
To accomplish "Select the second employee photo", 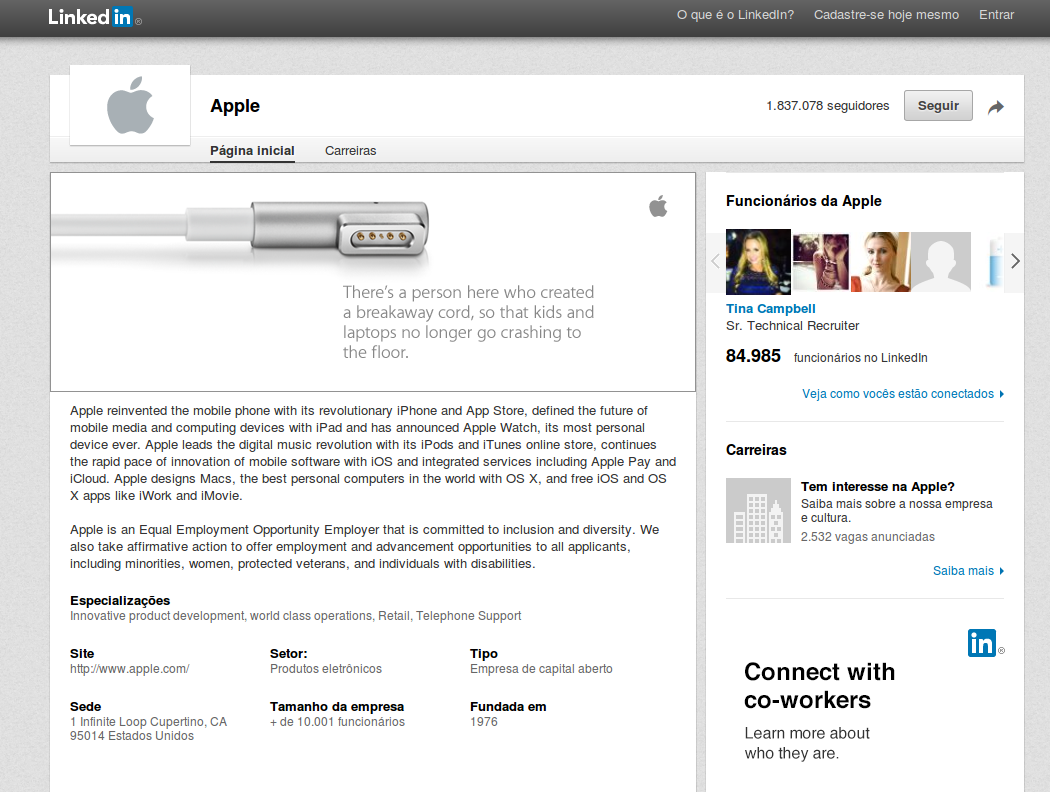I will [x=821, y=262].
